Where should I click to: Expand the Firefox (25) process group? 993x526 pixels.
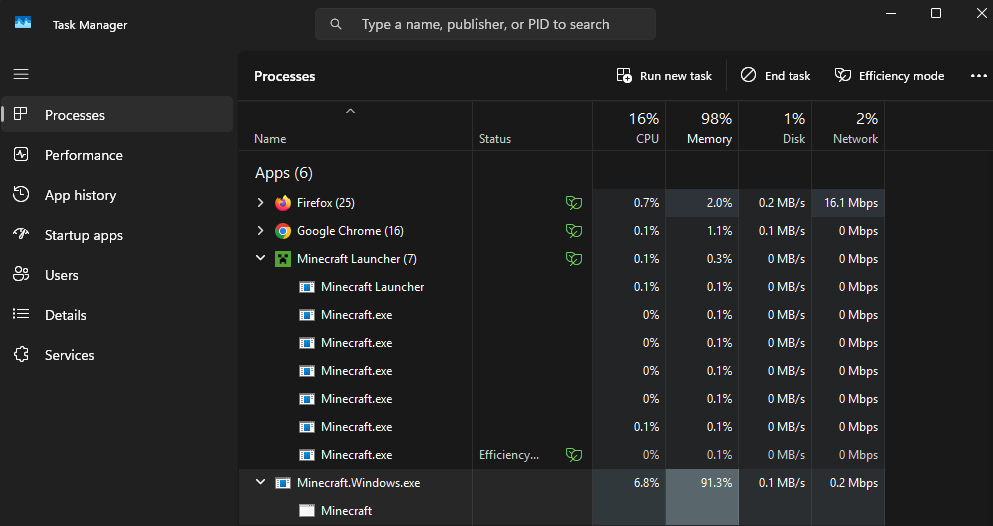[x=260, y=203]
